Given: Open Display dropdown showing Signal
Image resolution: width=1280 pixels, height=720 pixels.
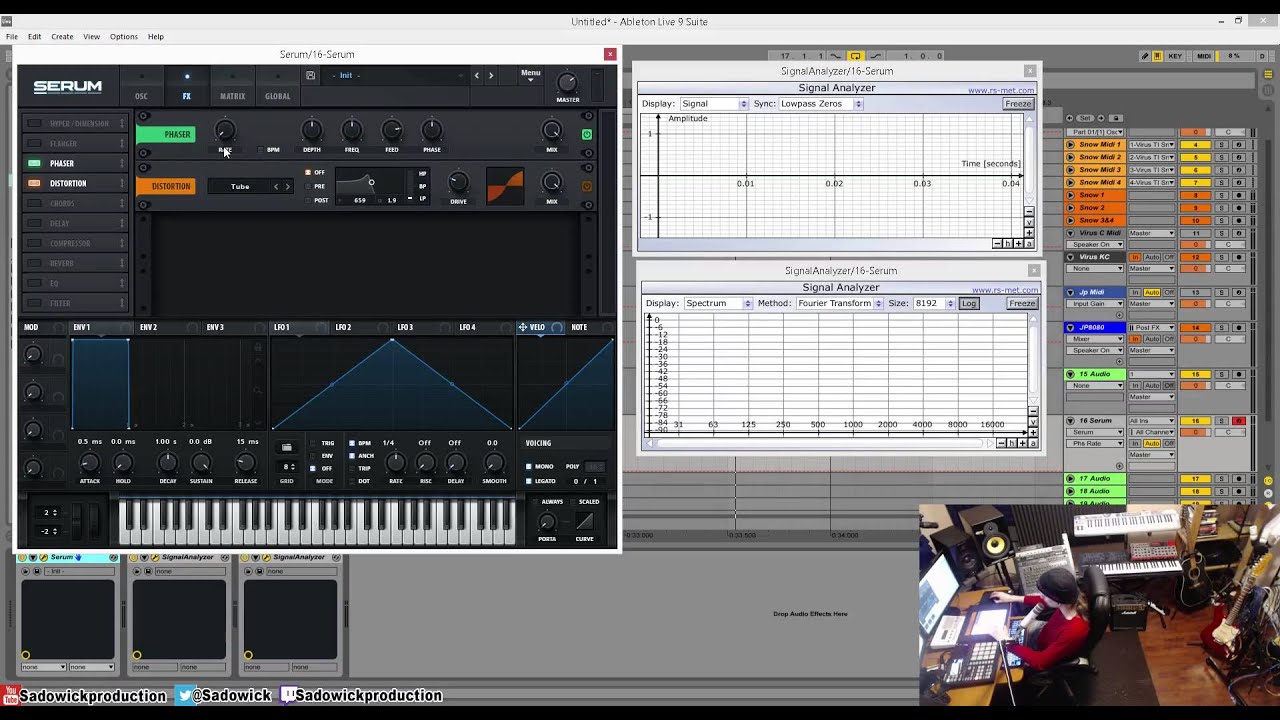Looking at the screenshot, I should (714, 104).
